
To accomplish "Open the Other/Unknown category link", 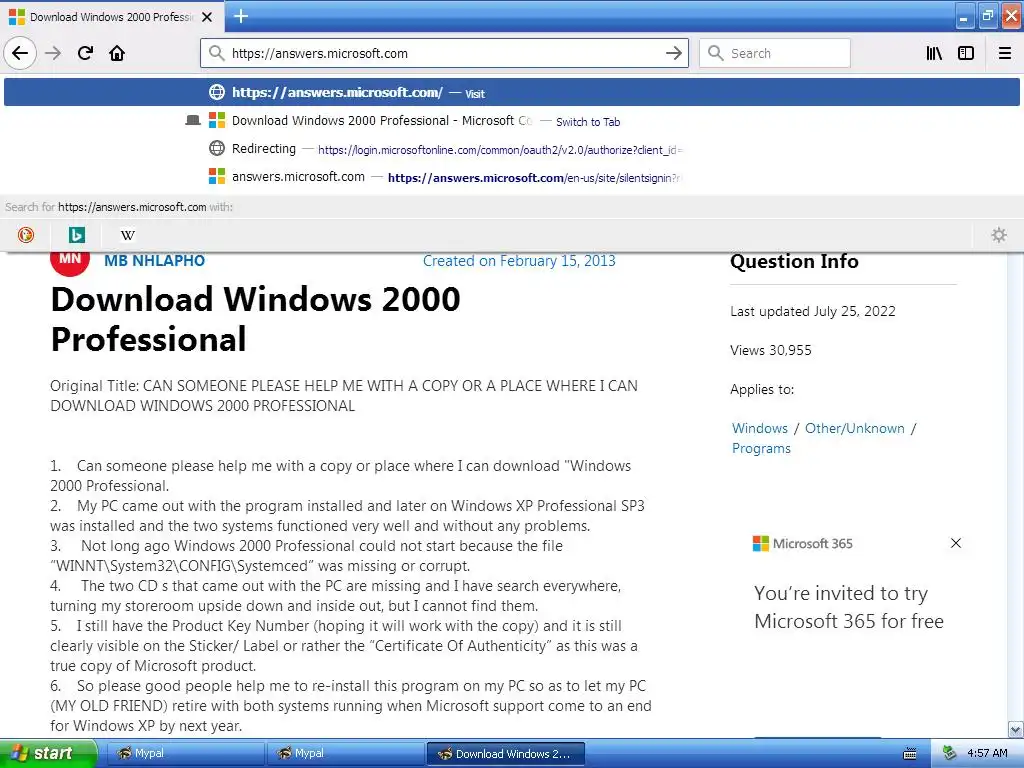I will point(854,428).
